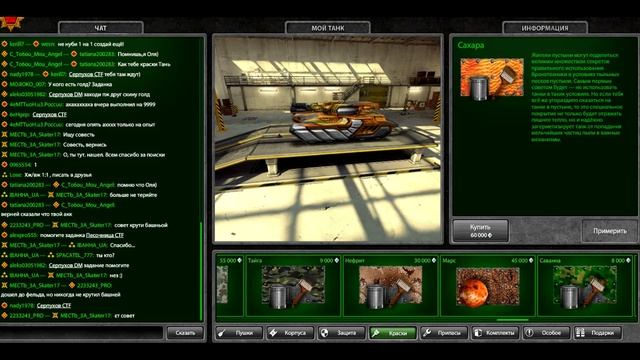Open Серпухов DM link before 'задание помогите'
The width and height of the screenshot is (640, 360).
coord(65,265)
